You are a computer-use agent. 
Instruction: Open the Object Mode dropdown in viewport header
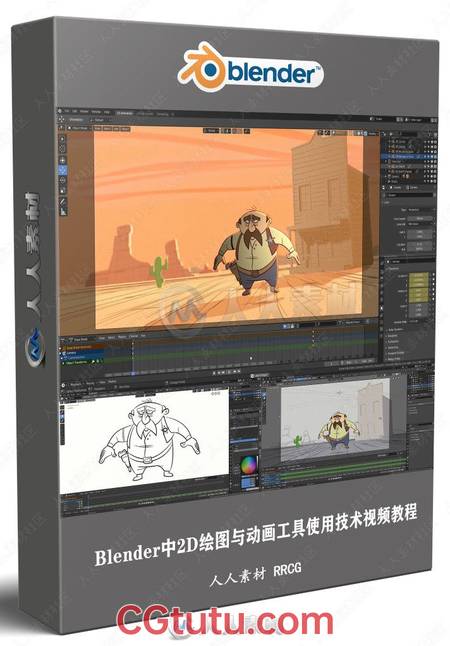pos(80,128)
